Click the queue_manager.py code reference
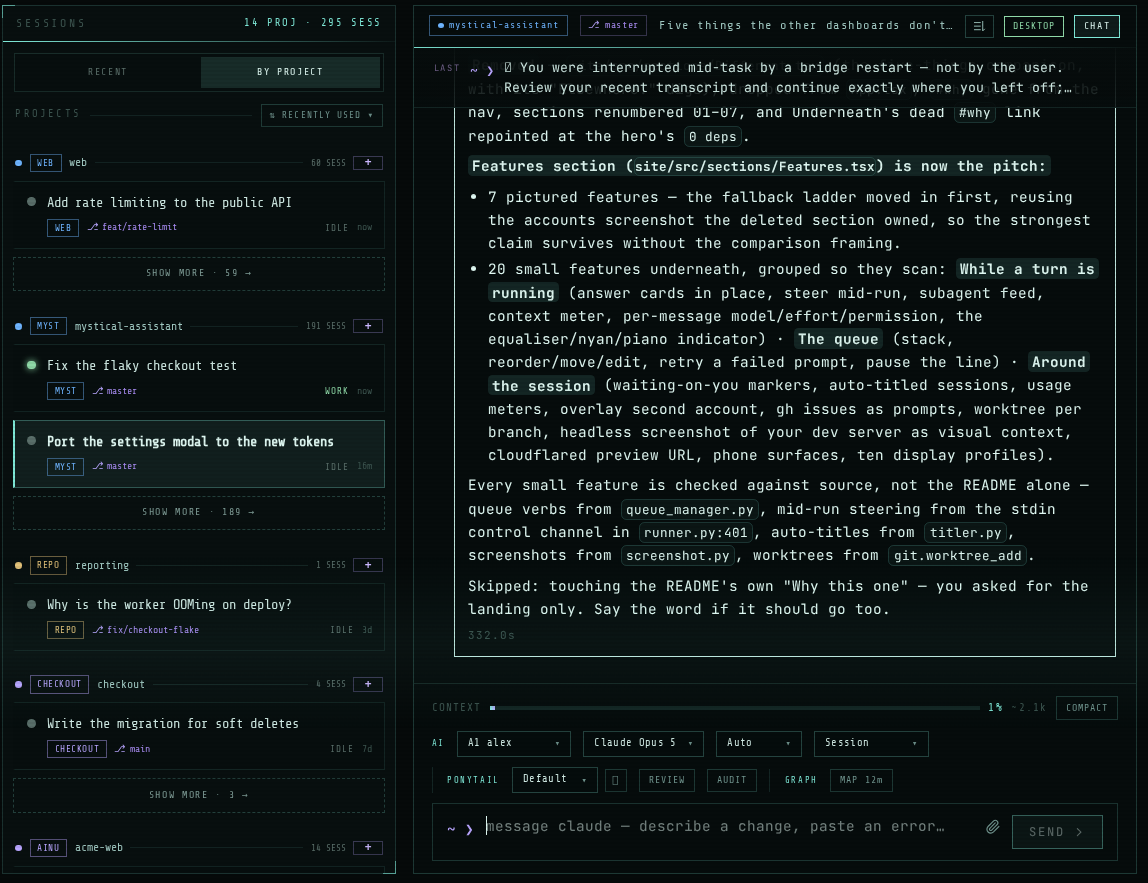Image resolution: width=1148 pixels, height=883 pixels. pyautogui.click(x=690, y=510)
